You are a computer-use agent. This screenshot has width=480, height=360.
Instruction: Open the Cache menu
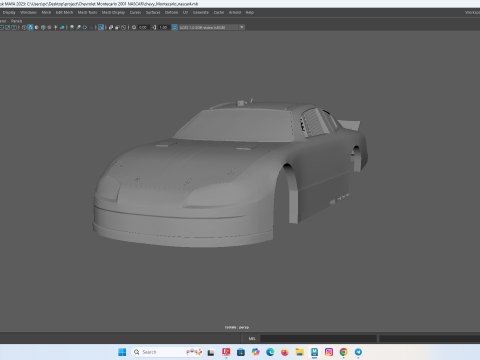[219, 12]
